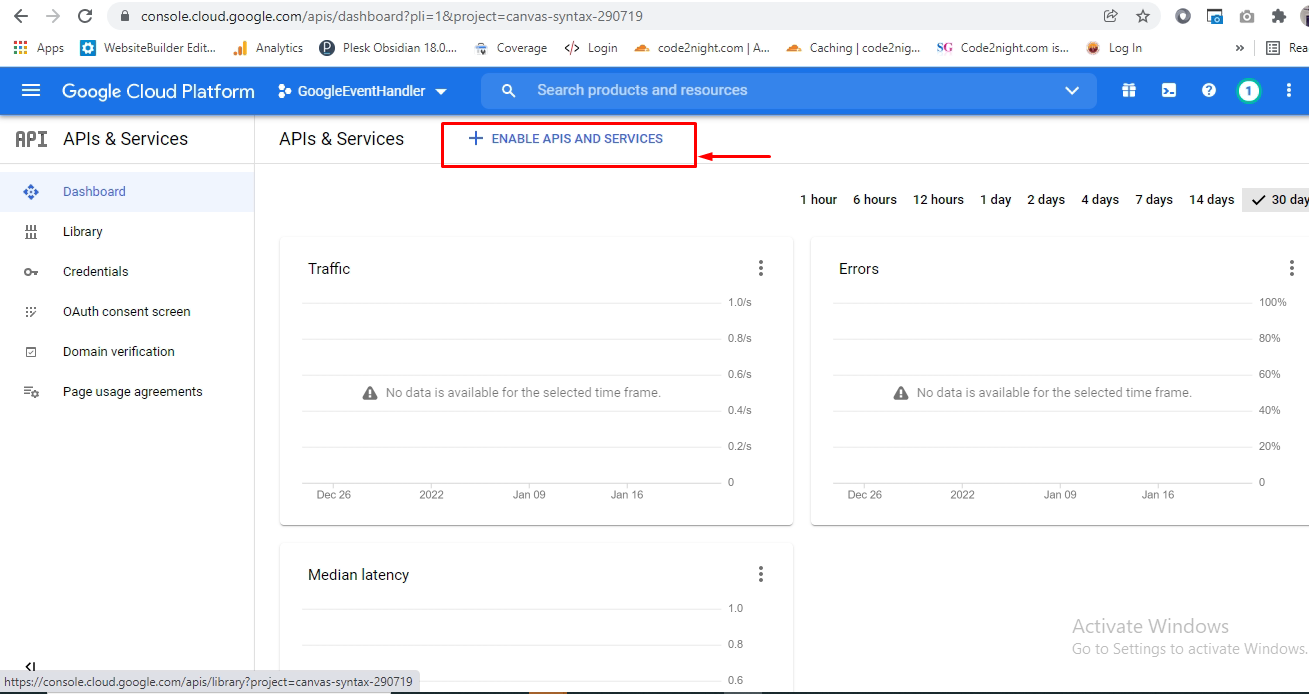
Task: Bookmark this page with the star icon
Action: tap(1143, 16)
